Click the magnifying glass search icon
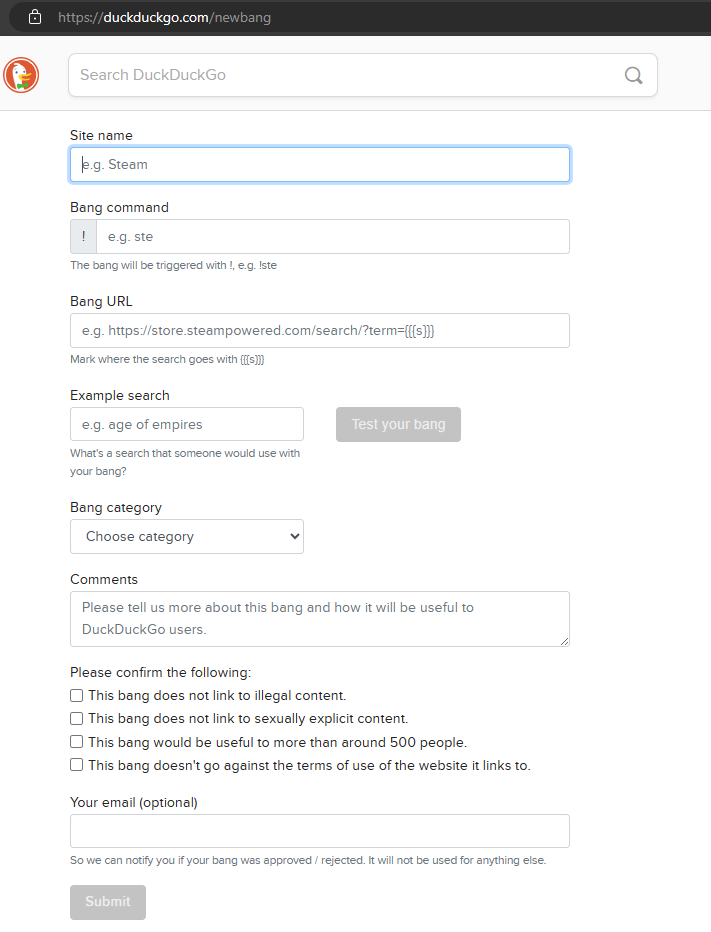The image size is (711, 932). click(633, 74)
